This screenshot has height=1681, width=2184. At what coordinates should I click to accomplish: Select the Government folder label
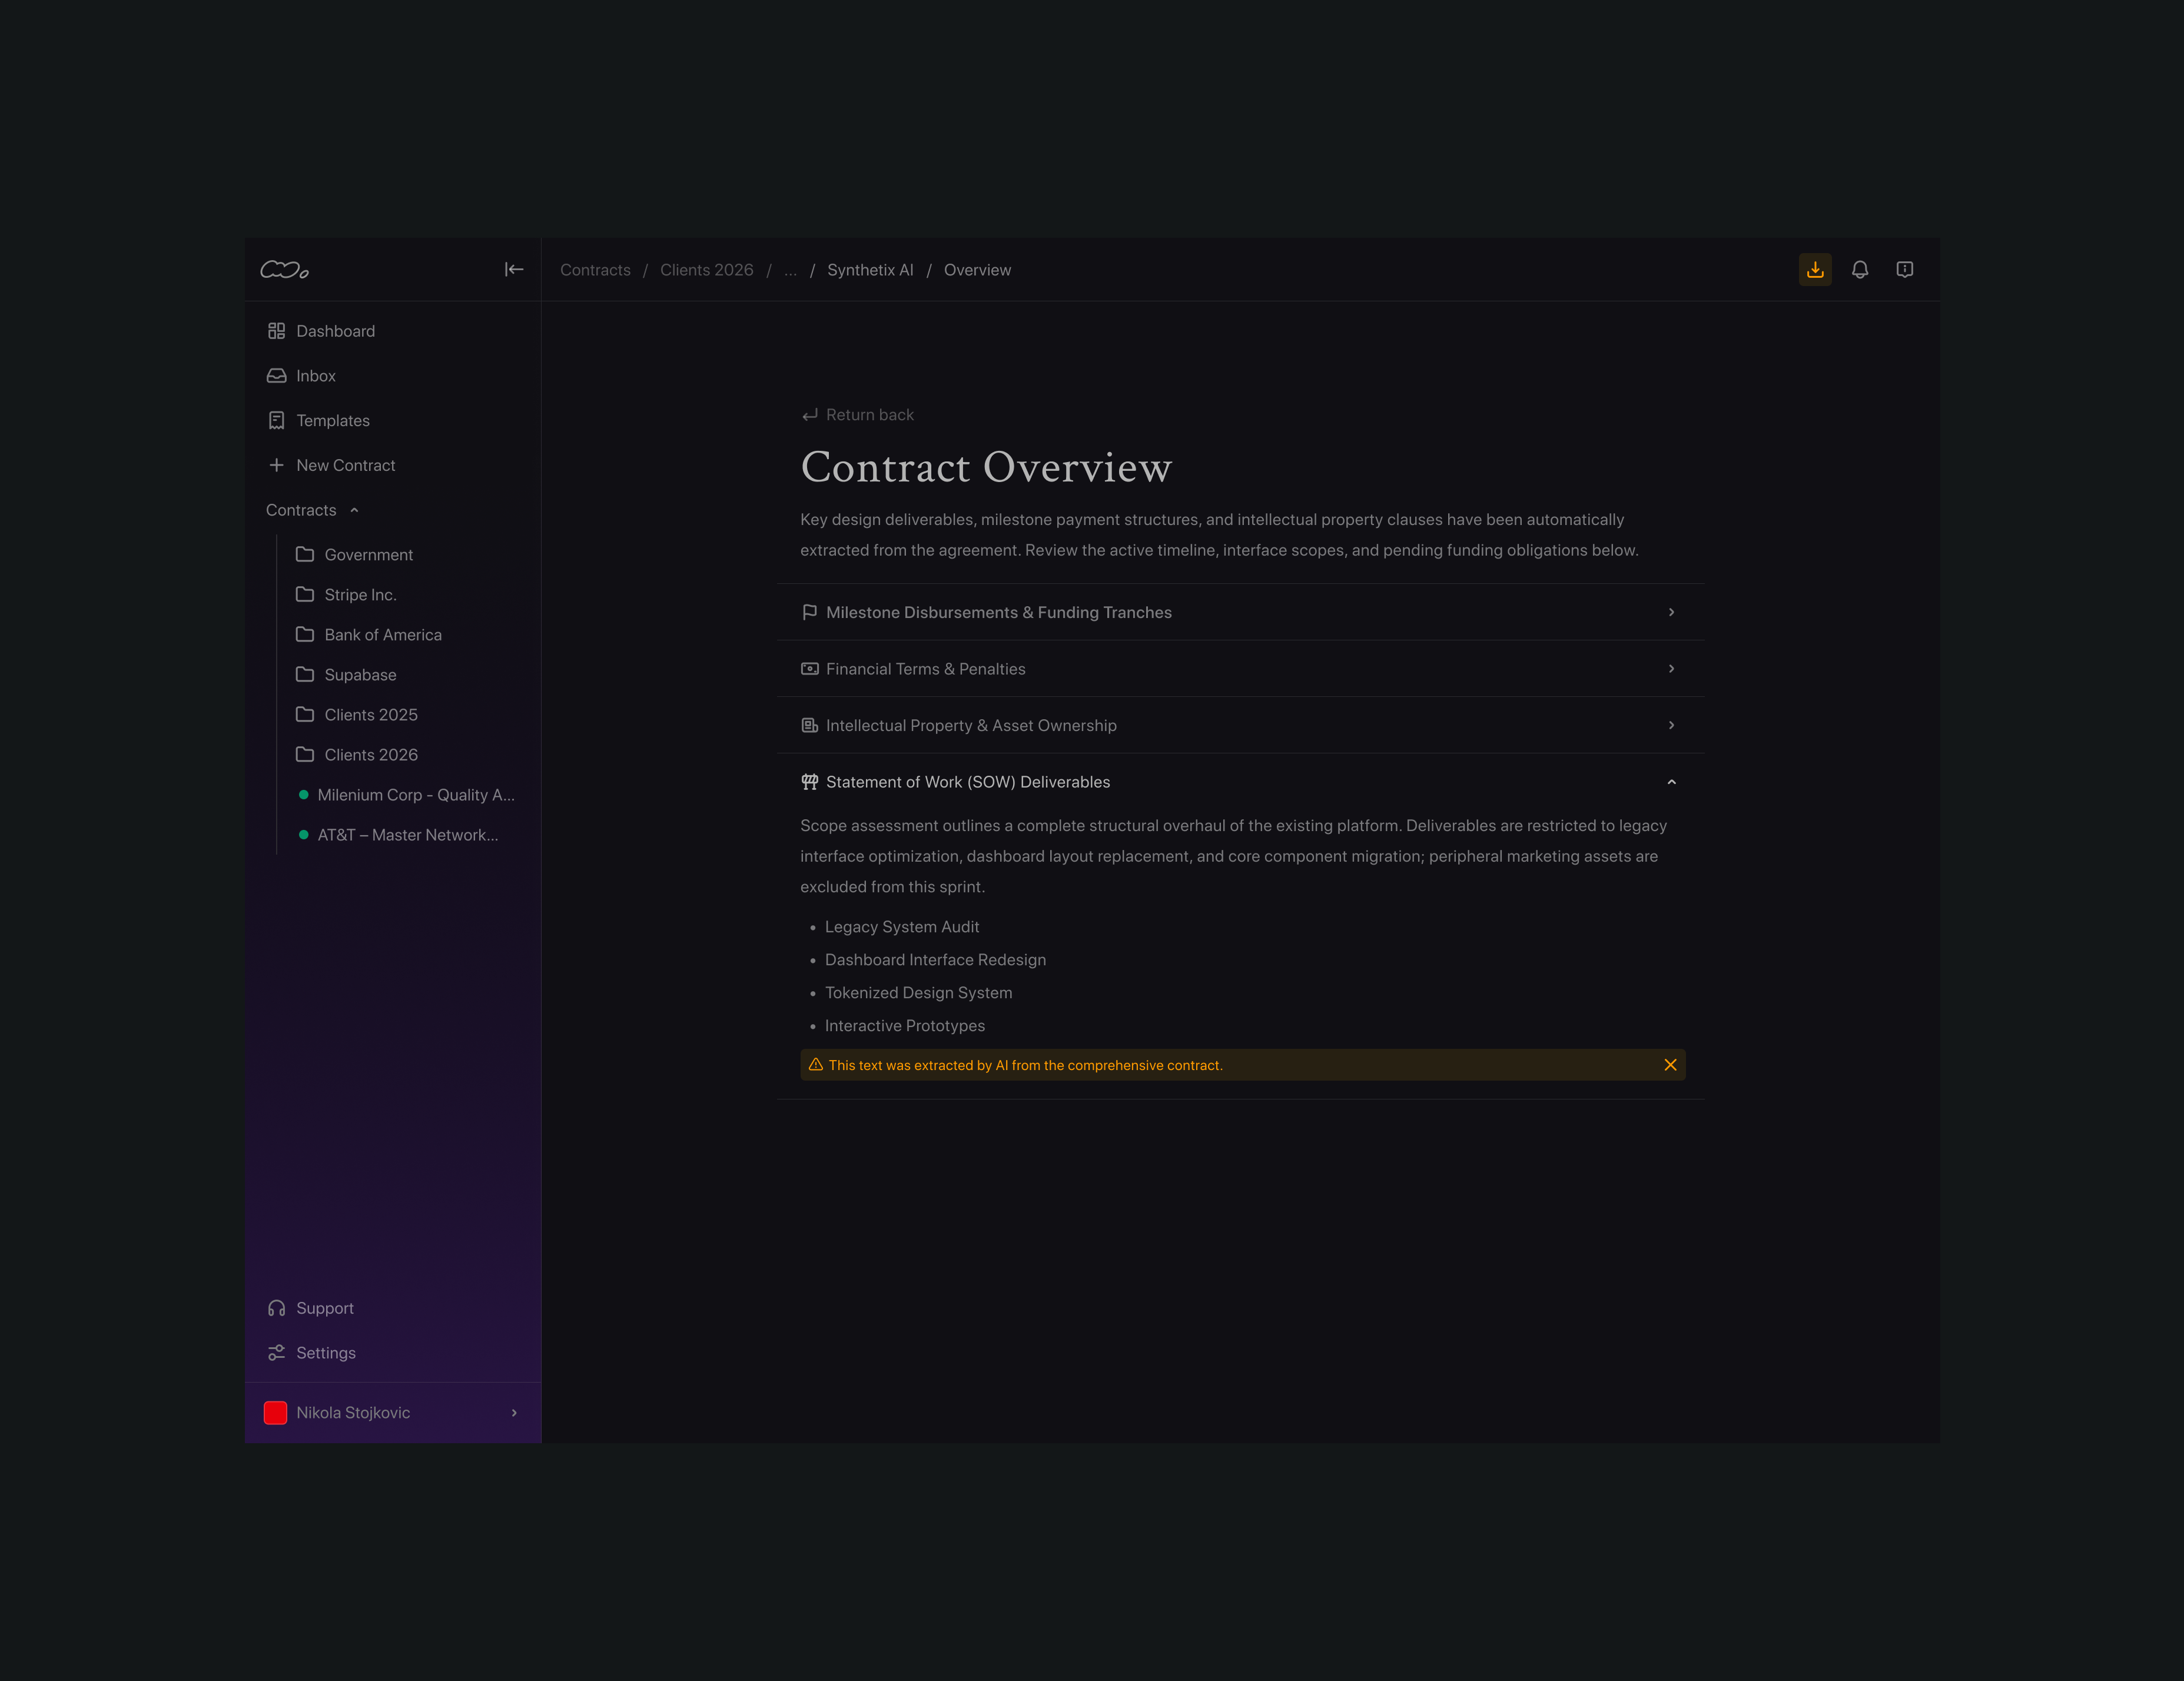pyautogui.click(x=369, y=555)
